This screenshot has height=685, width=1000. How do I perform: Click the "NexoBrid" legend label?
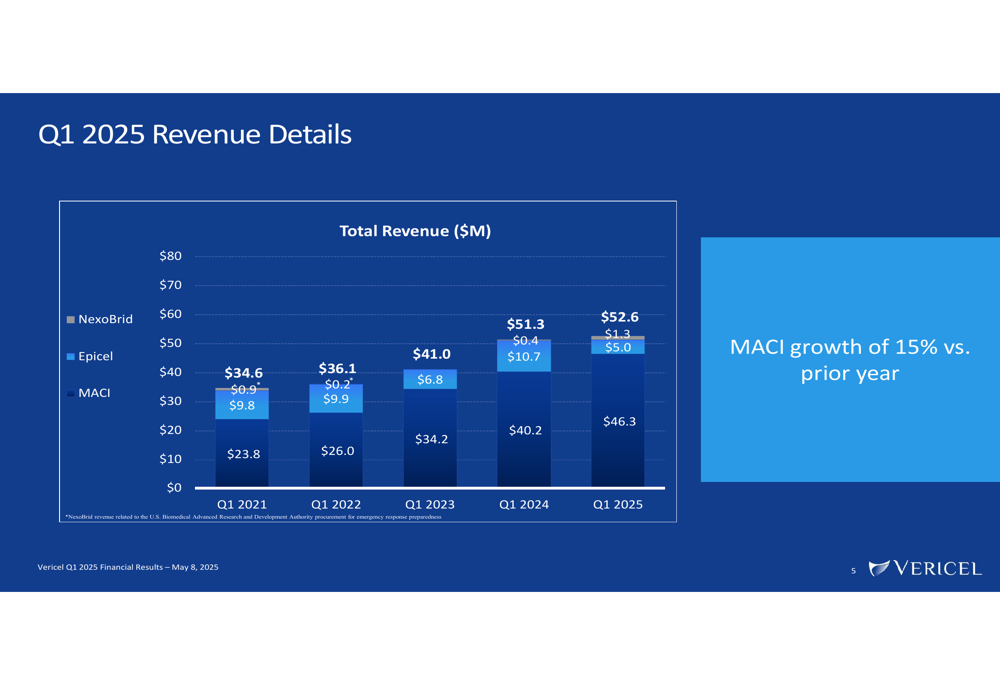[105, 319]
